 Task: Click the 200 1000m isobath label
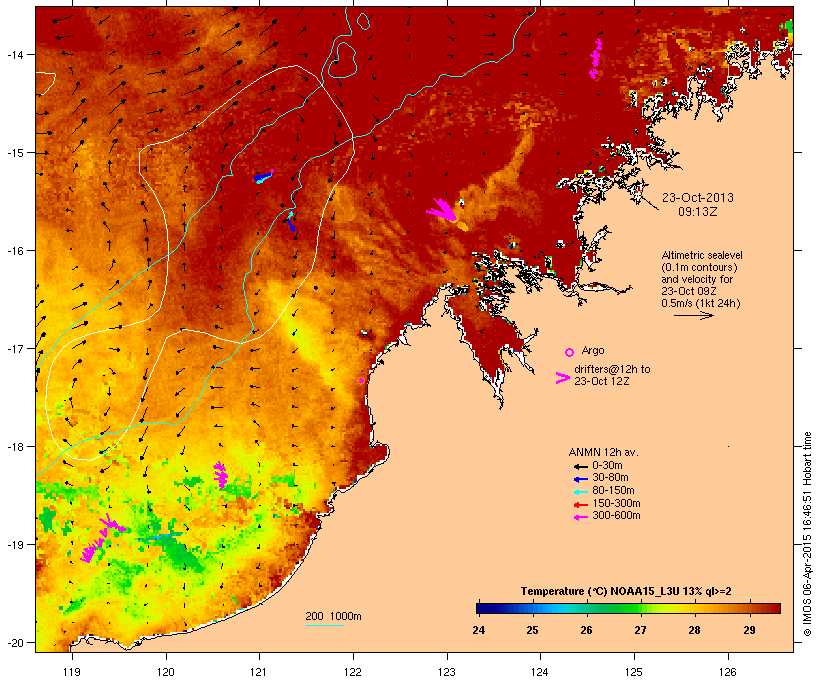[x=333, y=616]
